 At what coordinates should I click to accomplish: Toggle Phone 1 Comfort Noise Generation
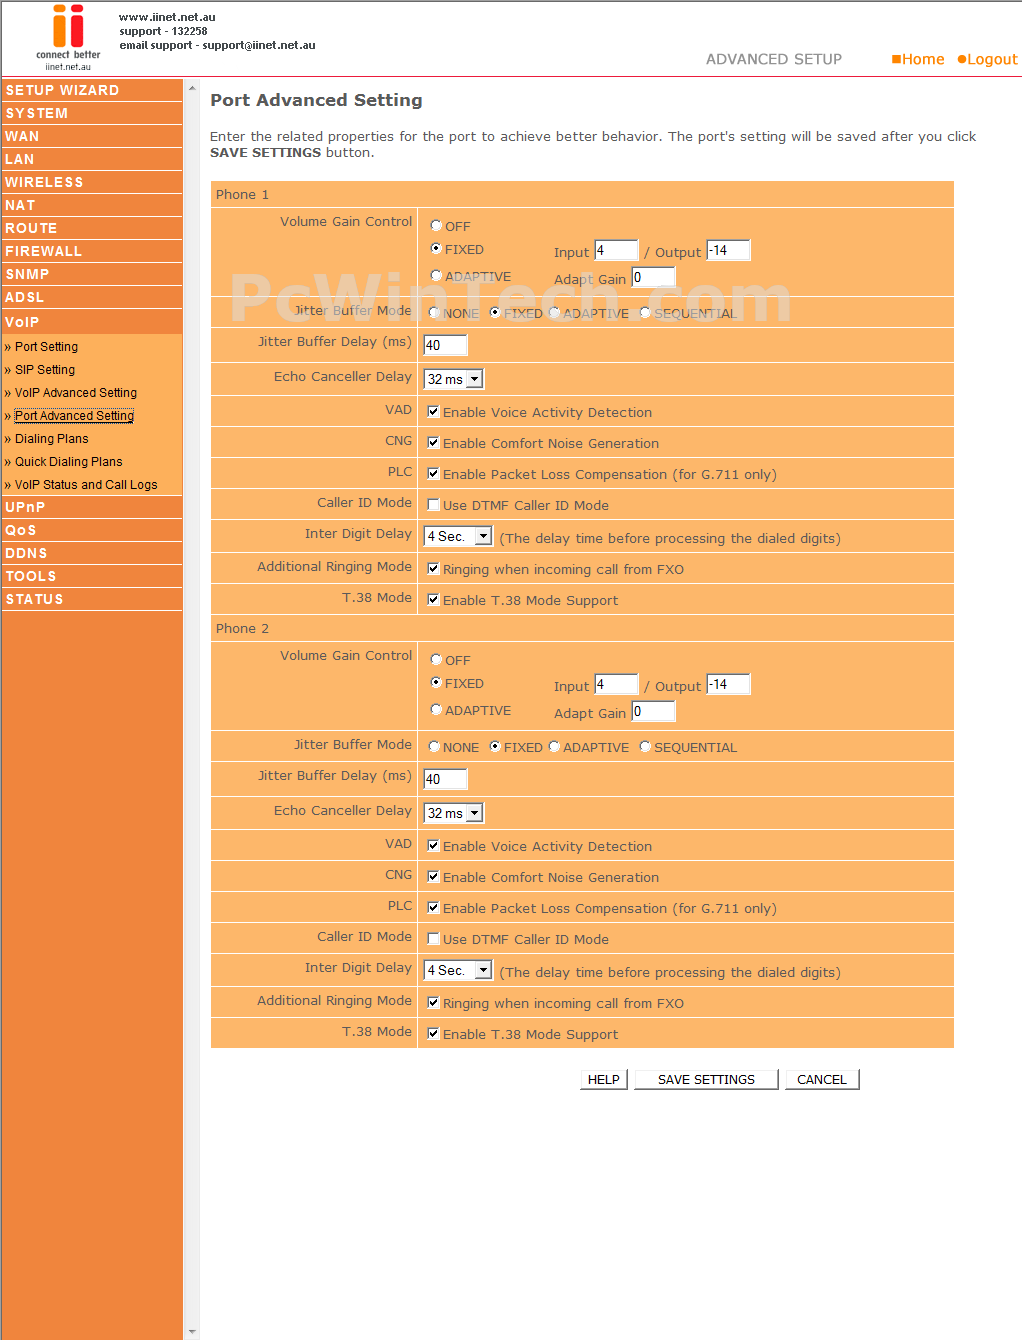(x=434, y=442)
